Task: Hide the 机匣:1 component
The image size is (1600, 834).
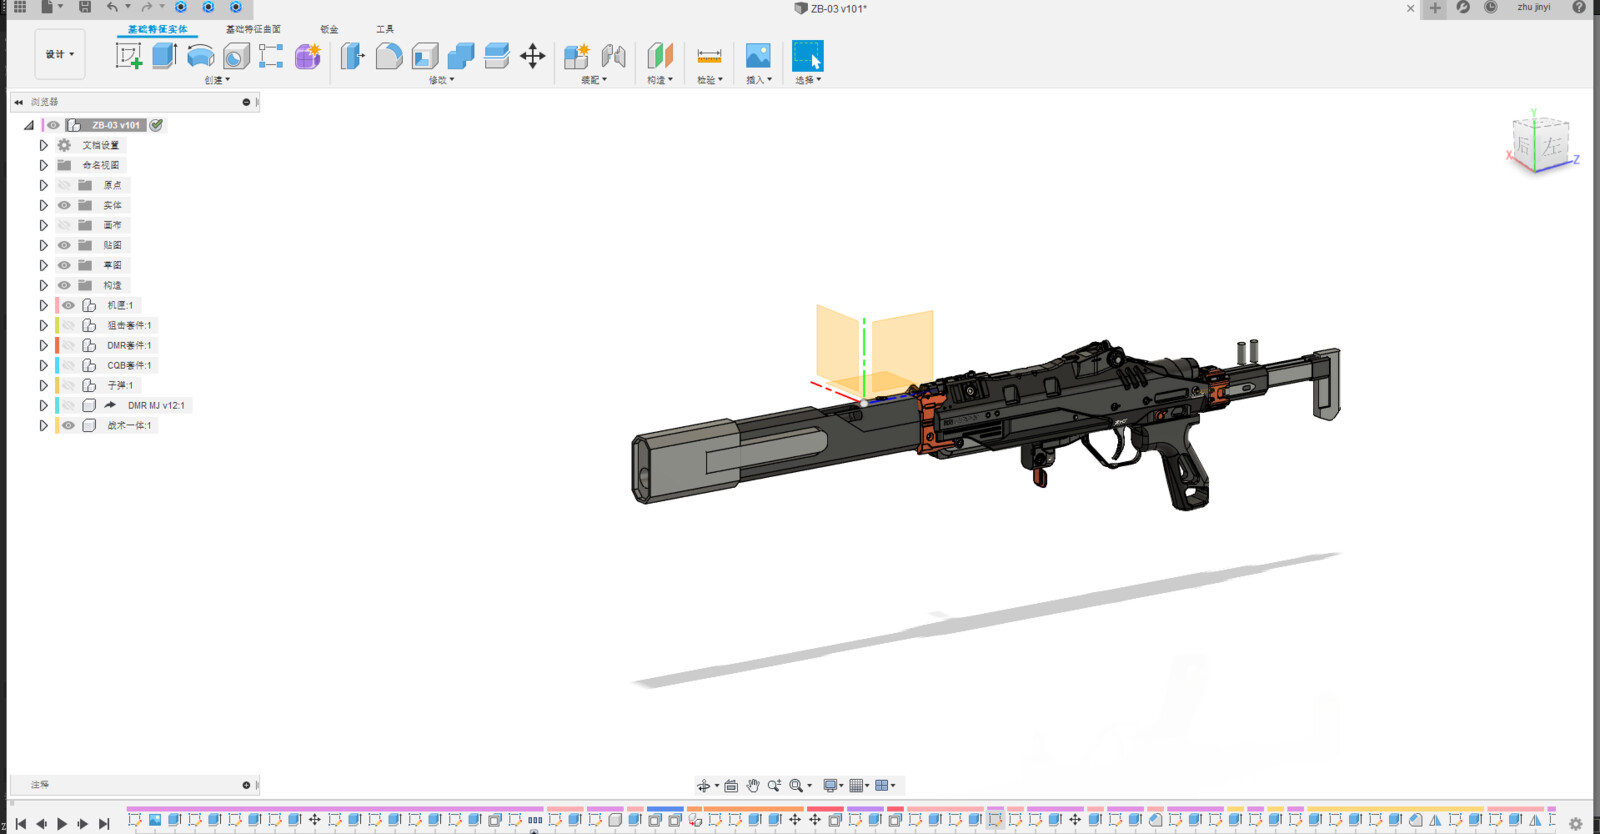Action: [x=68, y=305]
